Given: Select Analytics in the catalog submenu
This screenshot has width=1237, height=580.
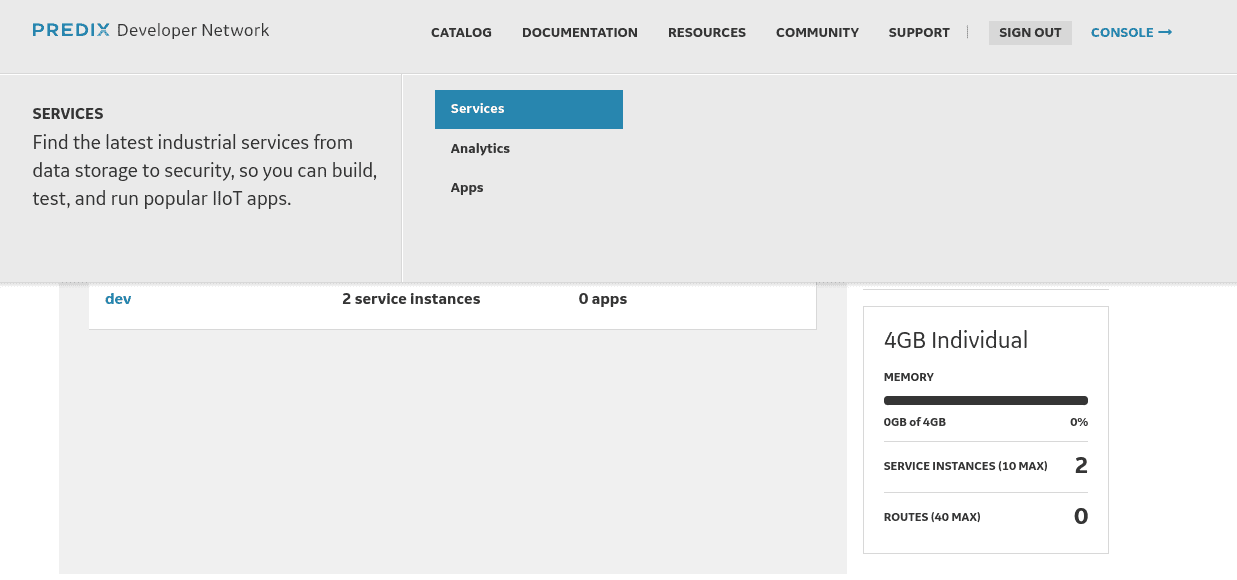Looking at the screenshot, I should coord(480,148).
